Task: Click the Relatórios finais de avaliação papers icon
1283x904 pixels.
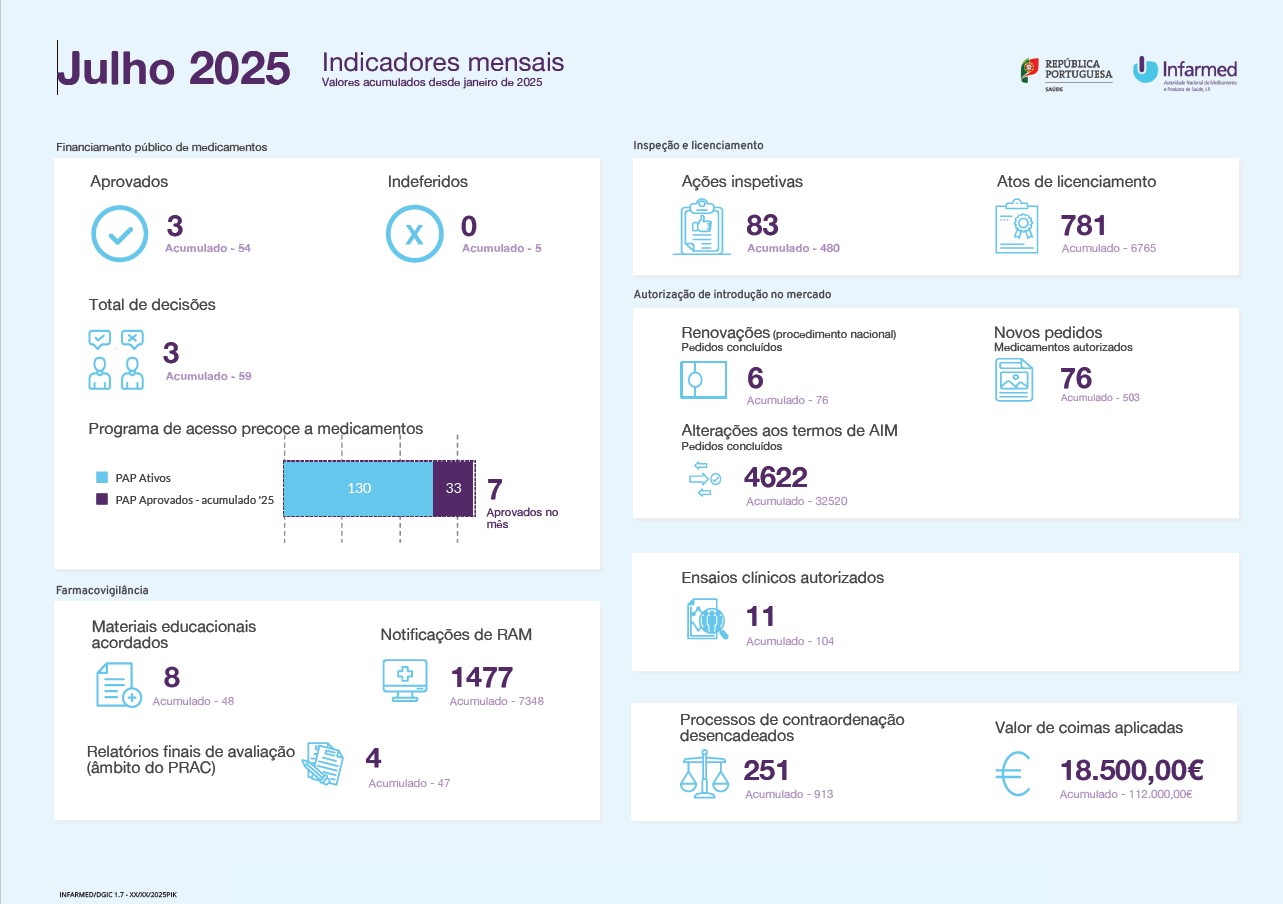Action: pyautogui.click(x=323, y=764)
